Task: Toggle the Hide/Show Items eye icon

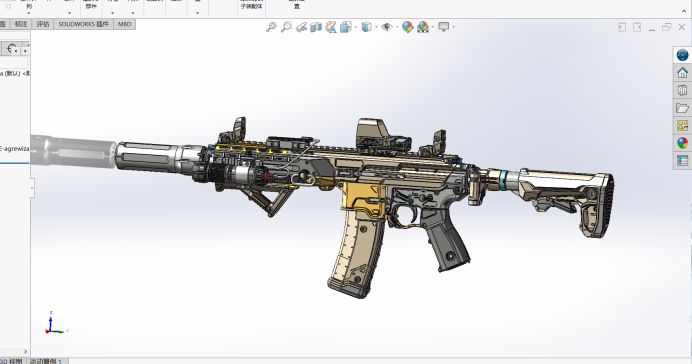Action: tap(387, 27)
